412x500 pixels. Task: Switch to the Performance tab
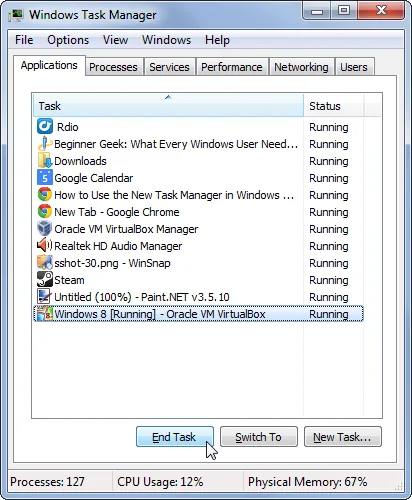point(232,67)
